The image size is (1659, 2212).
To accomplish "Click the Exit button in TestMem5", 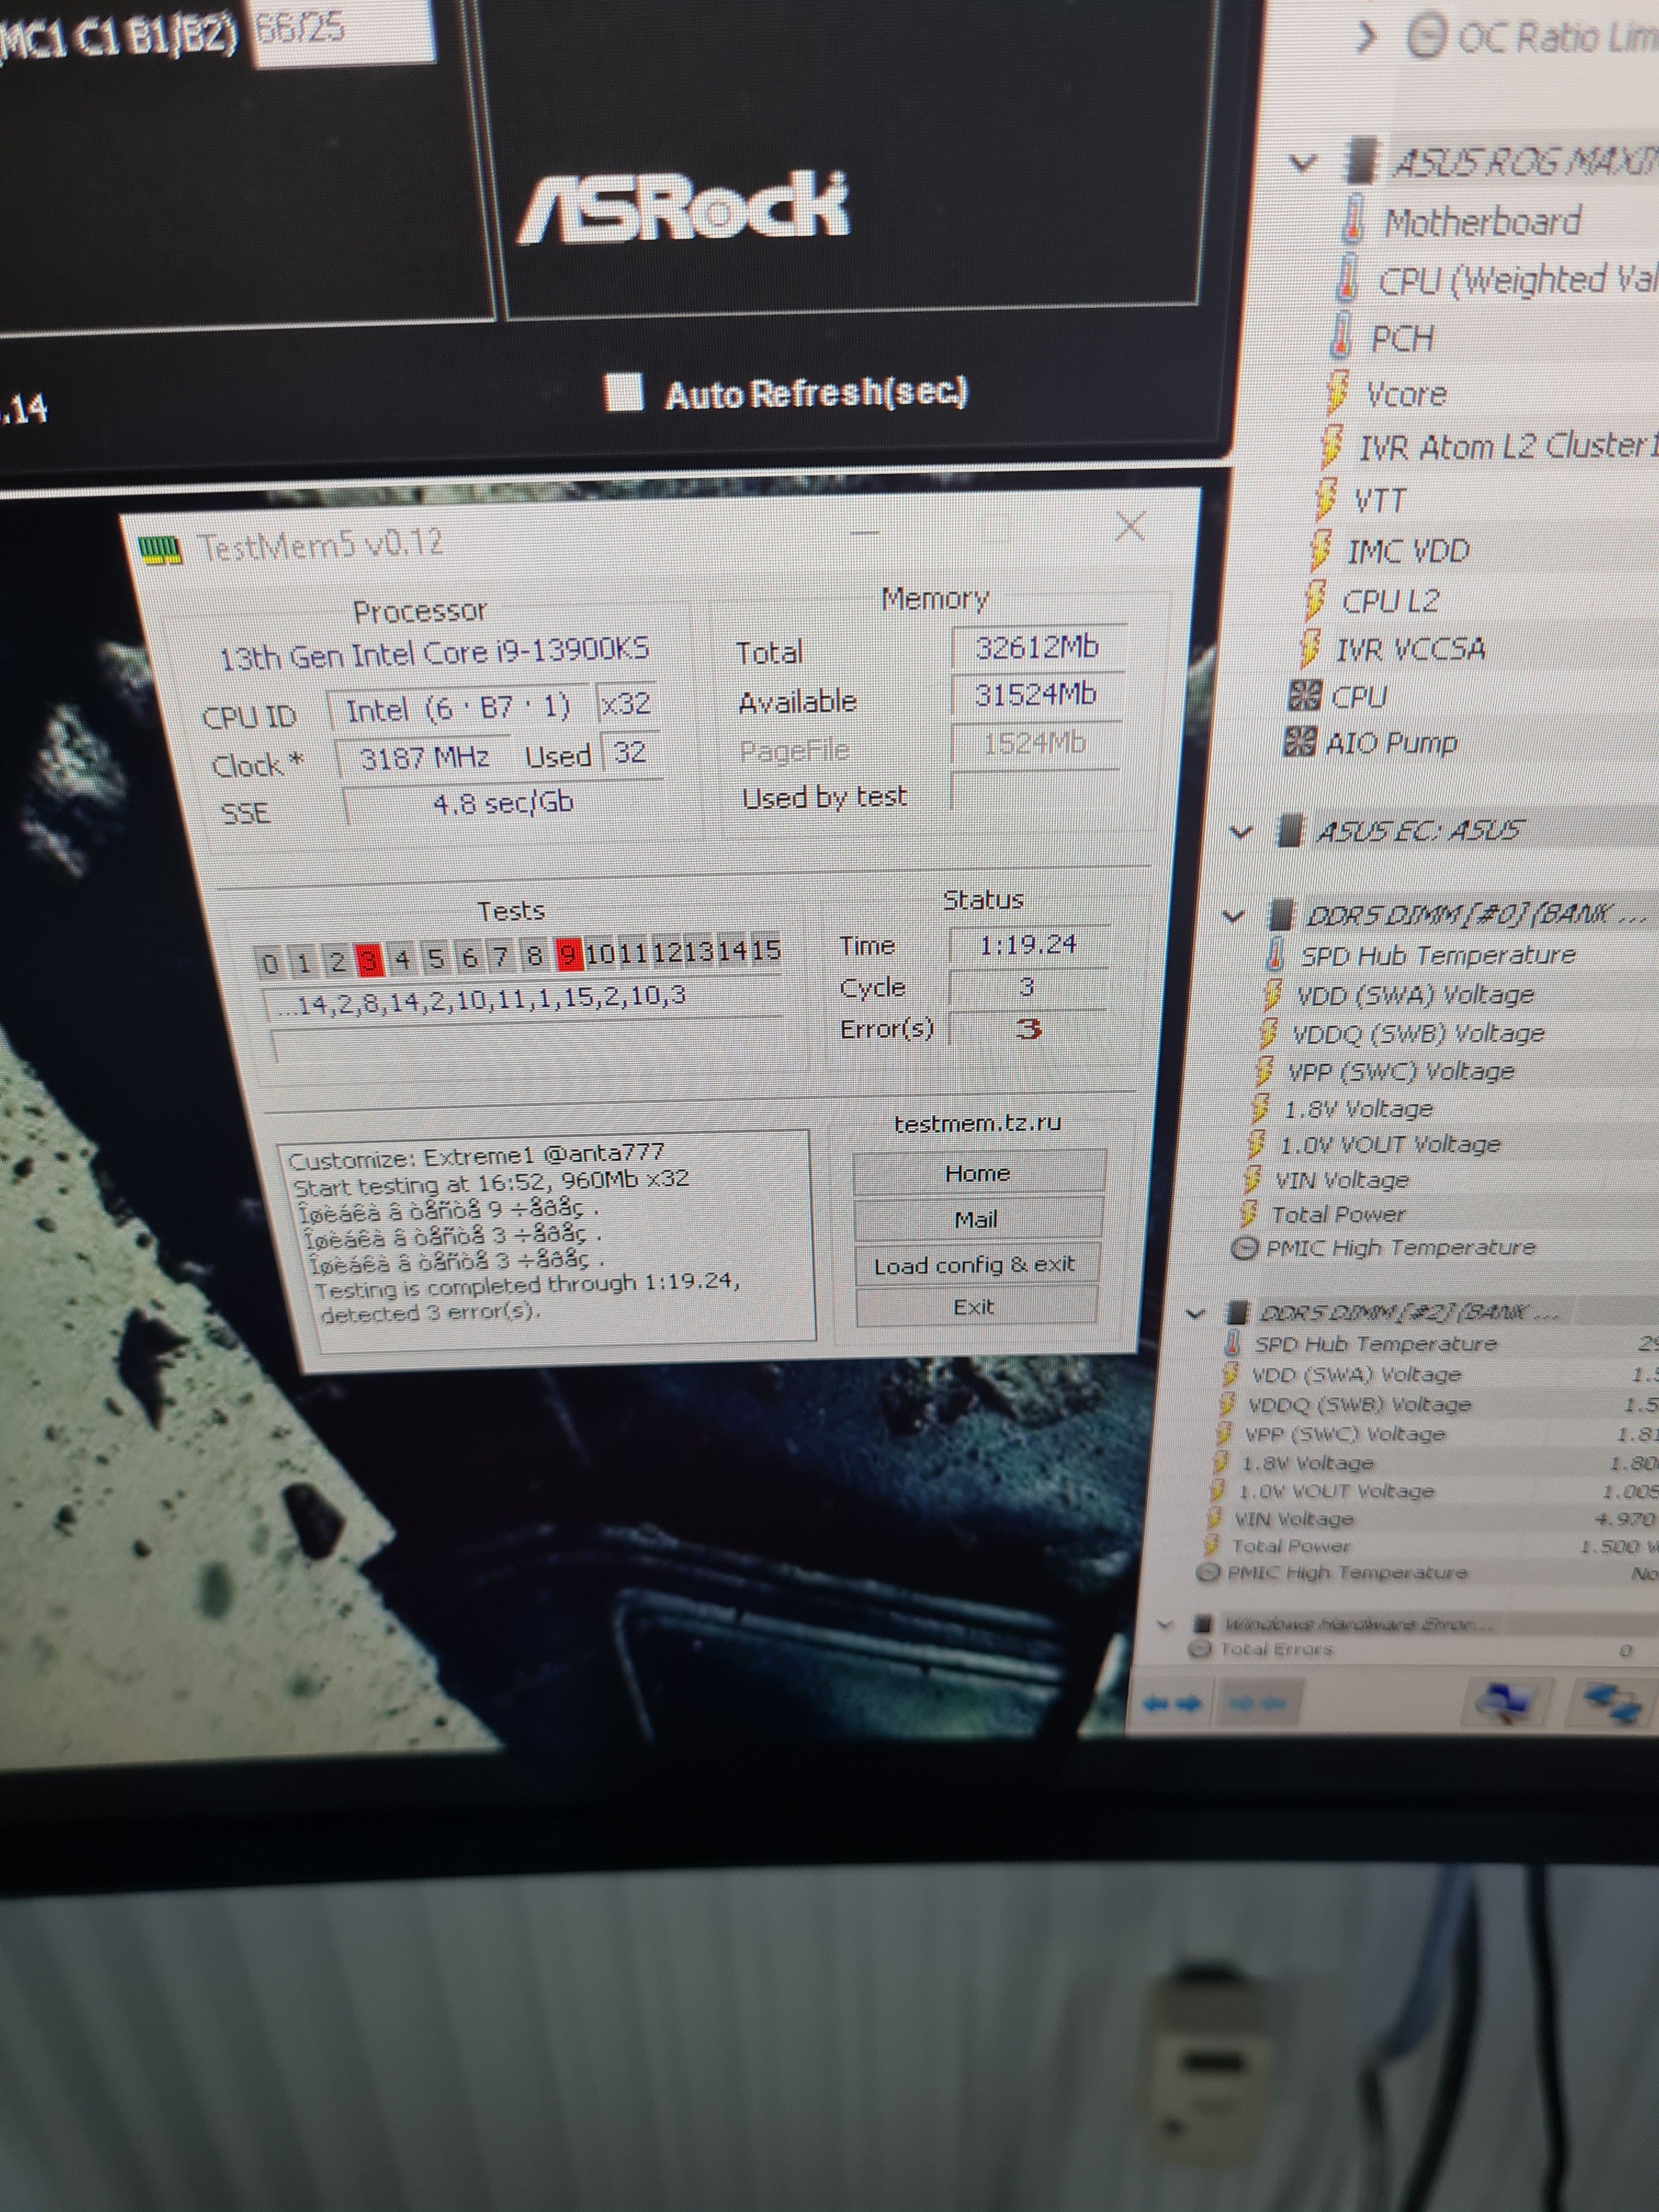I will pyautogui.click(x=974, y=1306).
